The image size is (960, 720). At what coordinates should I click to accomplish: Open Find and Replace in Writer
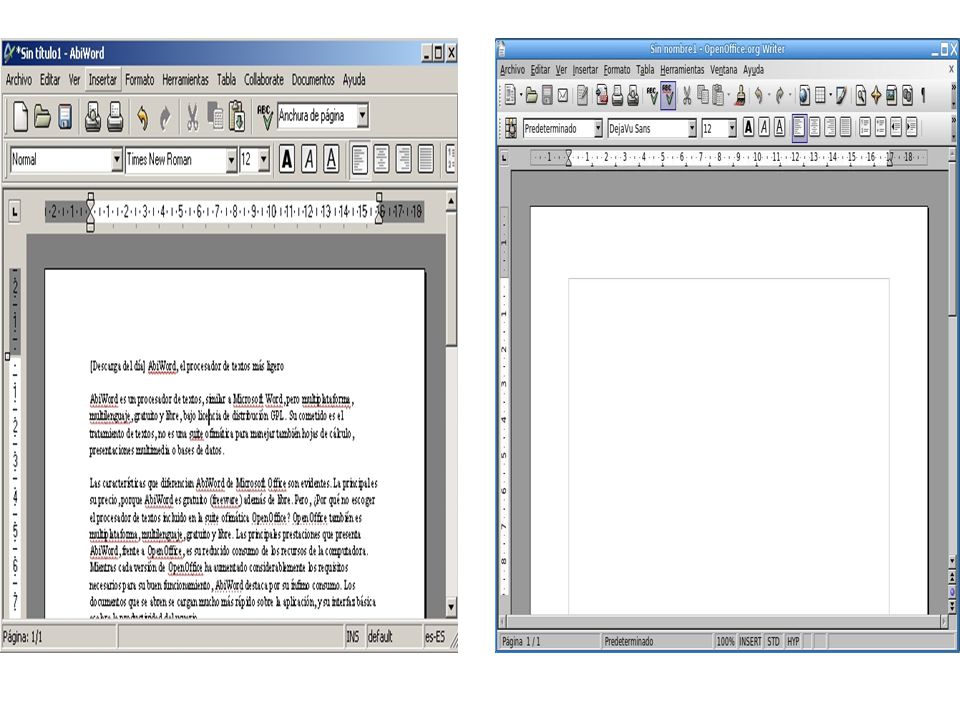[861, 95]
